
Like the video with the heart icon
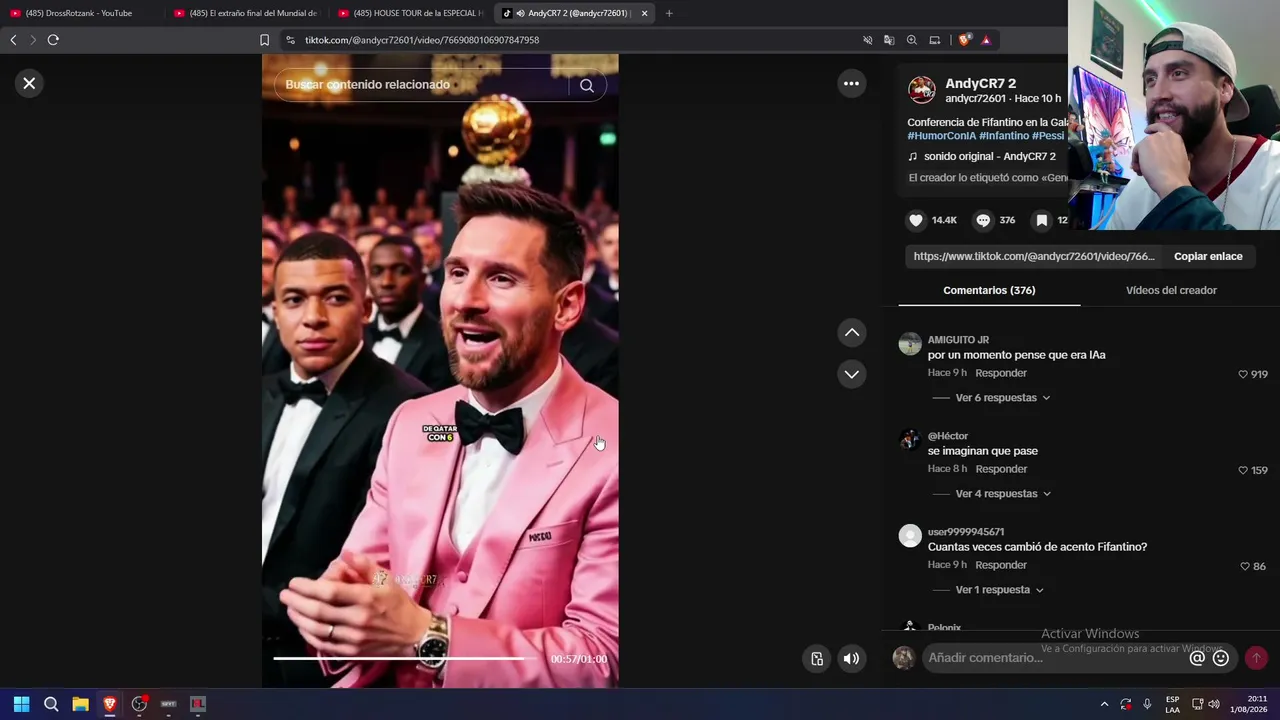click(916, 220)
